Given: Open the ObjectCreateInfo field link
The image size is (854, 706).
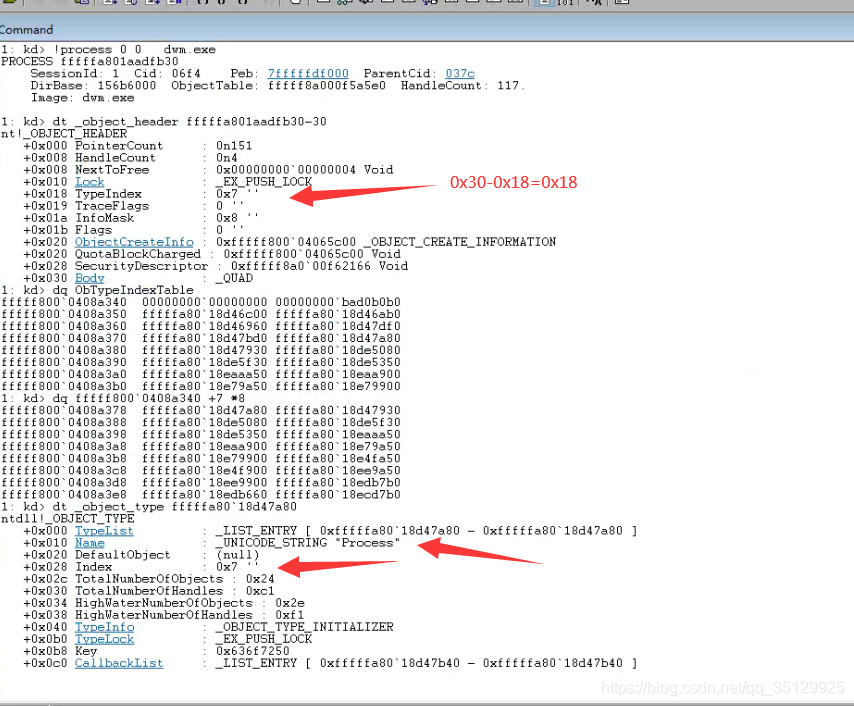Looking at the screenshot, I should pyautogui.click(x=134, y=242).
